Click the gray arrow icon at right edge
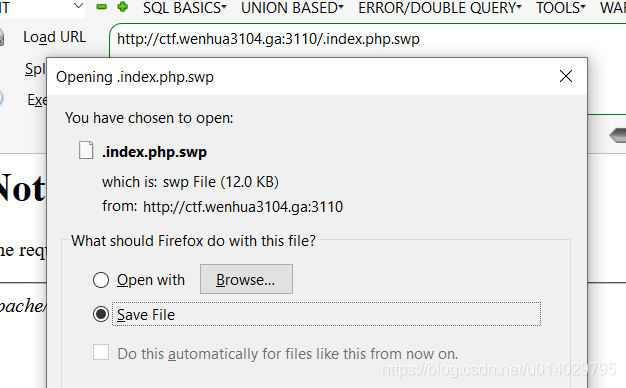Image resolution: width=626 pixels, height=388 pixels. (x=618, y=136)
